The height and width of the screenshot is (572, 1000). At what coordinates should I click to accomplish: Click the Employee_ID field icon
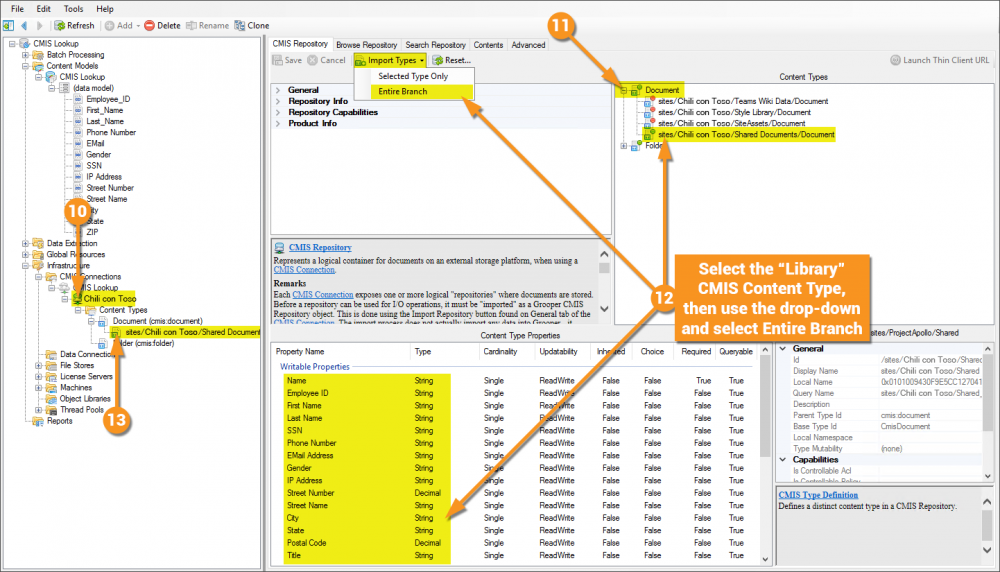coord(78,99)
